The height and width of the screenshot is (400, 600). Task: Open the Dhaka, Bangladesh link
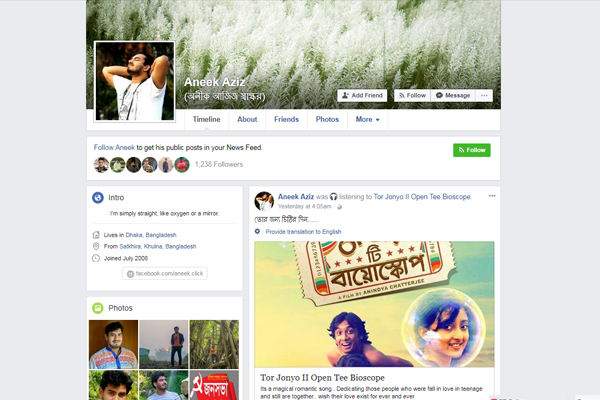point(151,235)
